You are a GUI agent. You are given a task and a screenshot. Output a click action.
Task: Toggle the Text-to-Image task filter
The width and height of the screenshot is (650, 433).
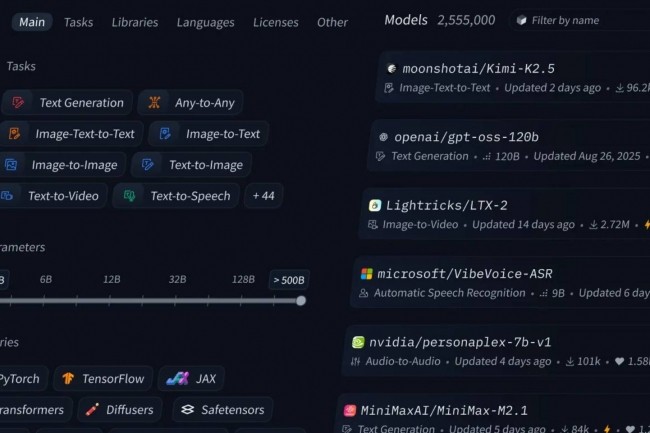coord(192,165)
